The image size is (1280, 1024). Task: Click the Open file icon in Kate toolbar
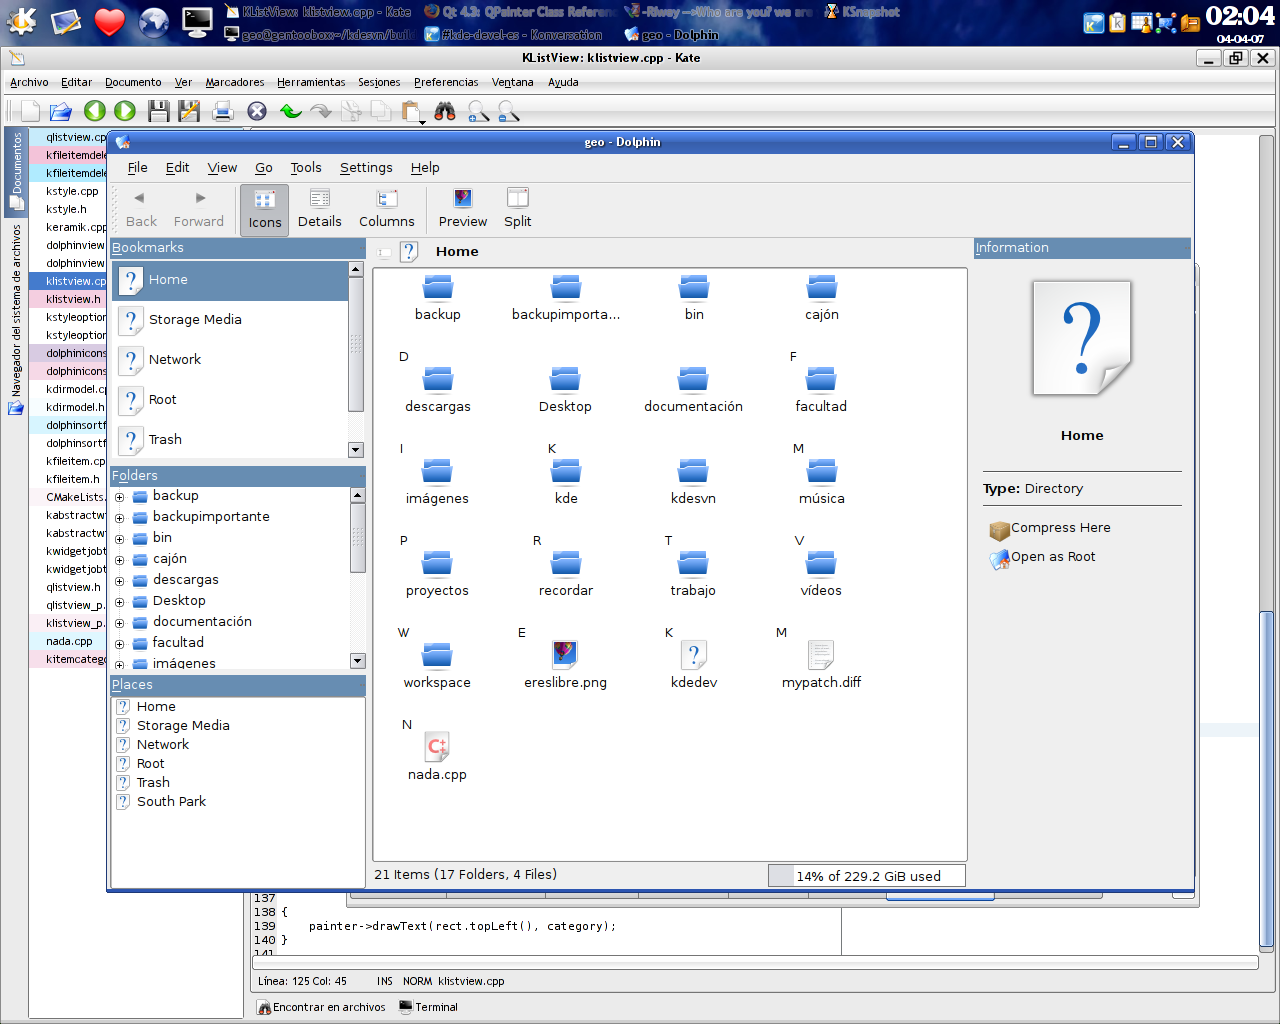pos(61,111)
